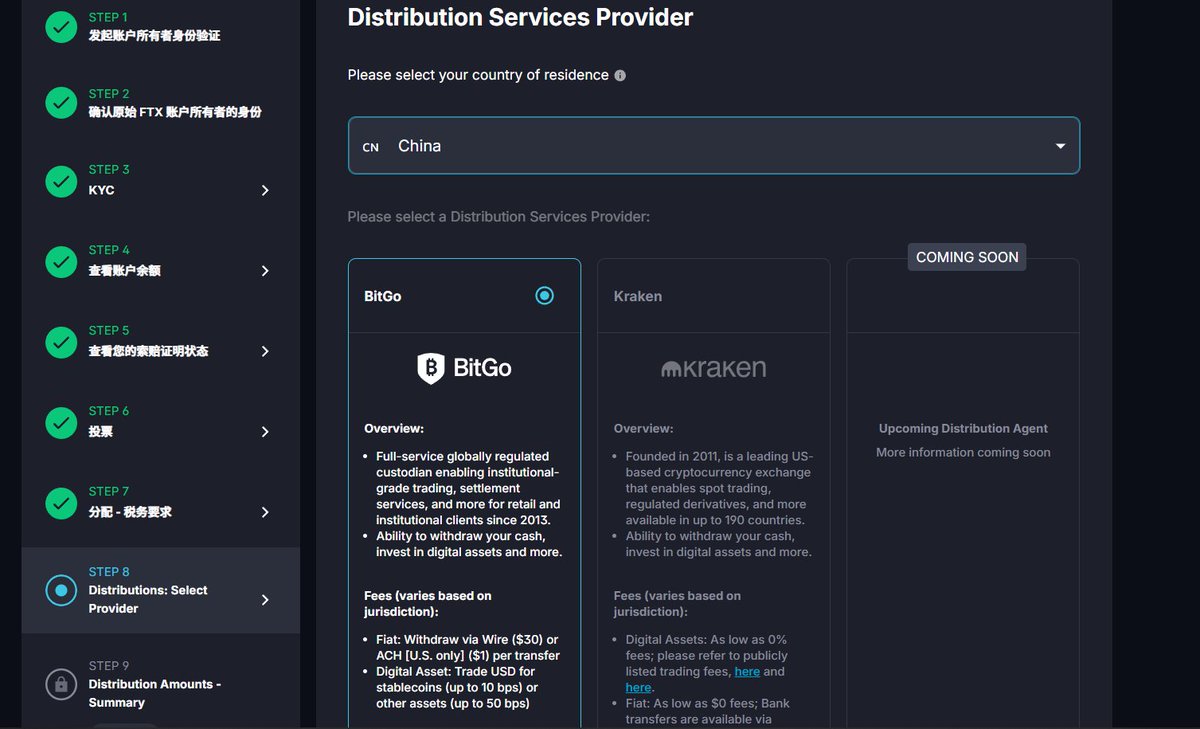Open STEP 3 KYC in the sidebar
Image resolution: width=1200 pixels, height=729 pixels.
(x=160, y=181)
